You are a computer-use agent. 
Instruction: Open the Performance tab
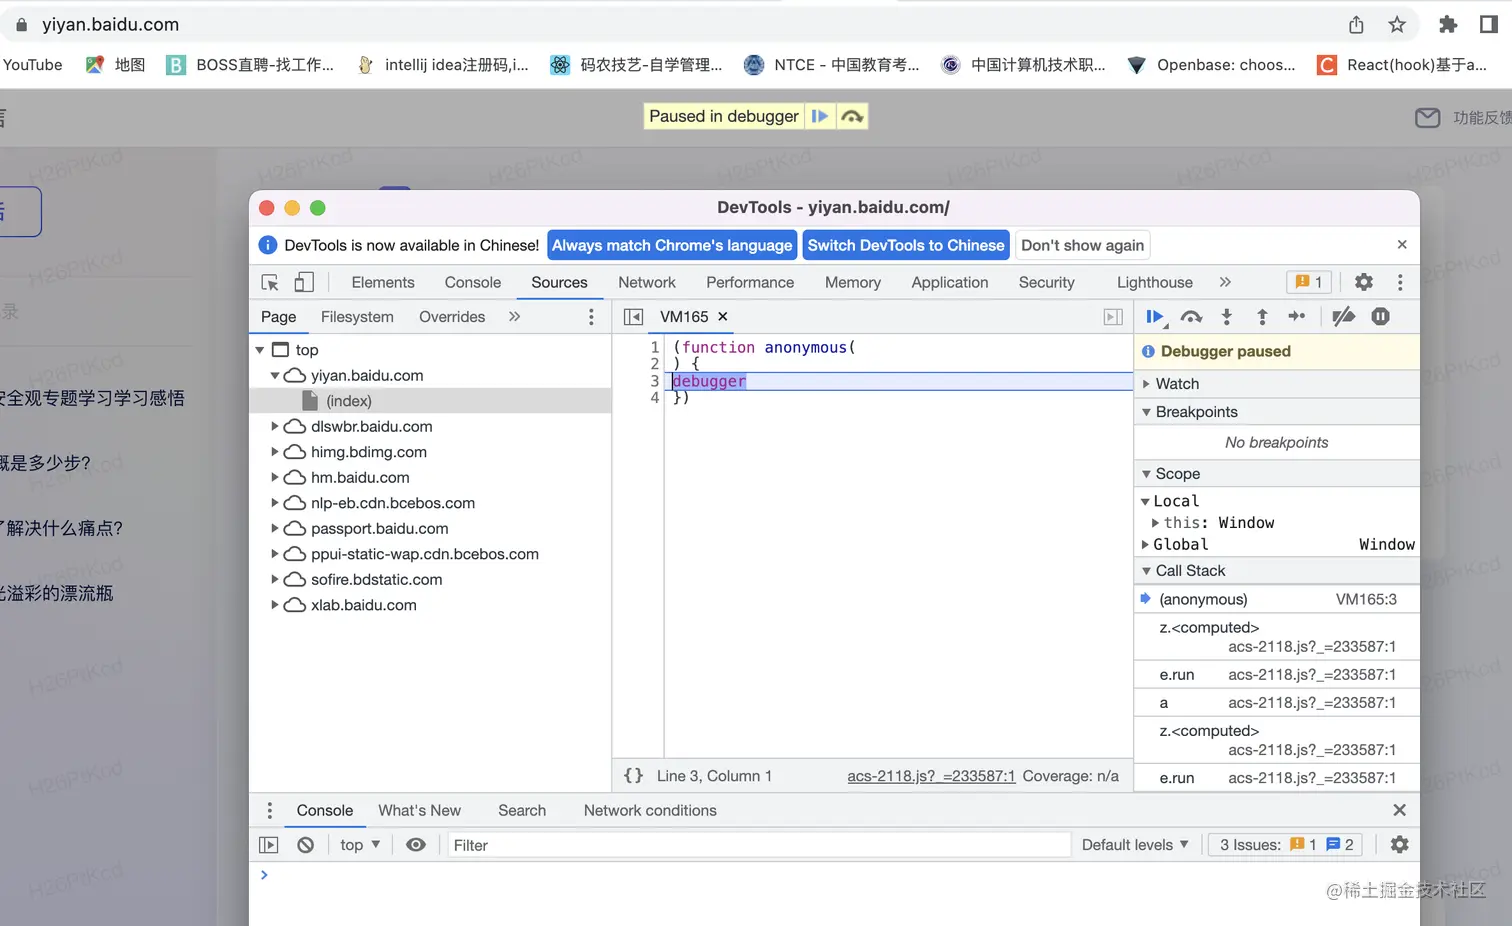pyautogui.click(x=750, y=283)
